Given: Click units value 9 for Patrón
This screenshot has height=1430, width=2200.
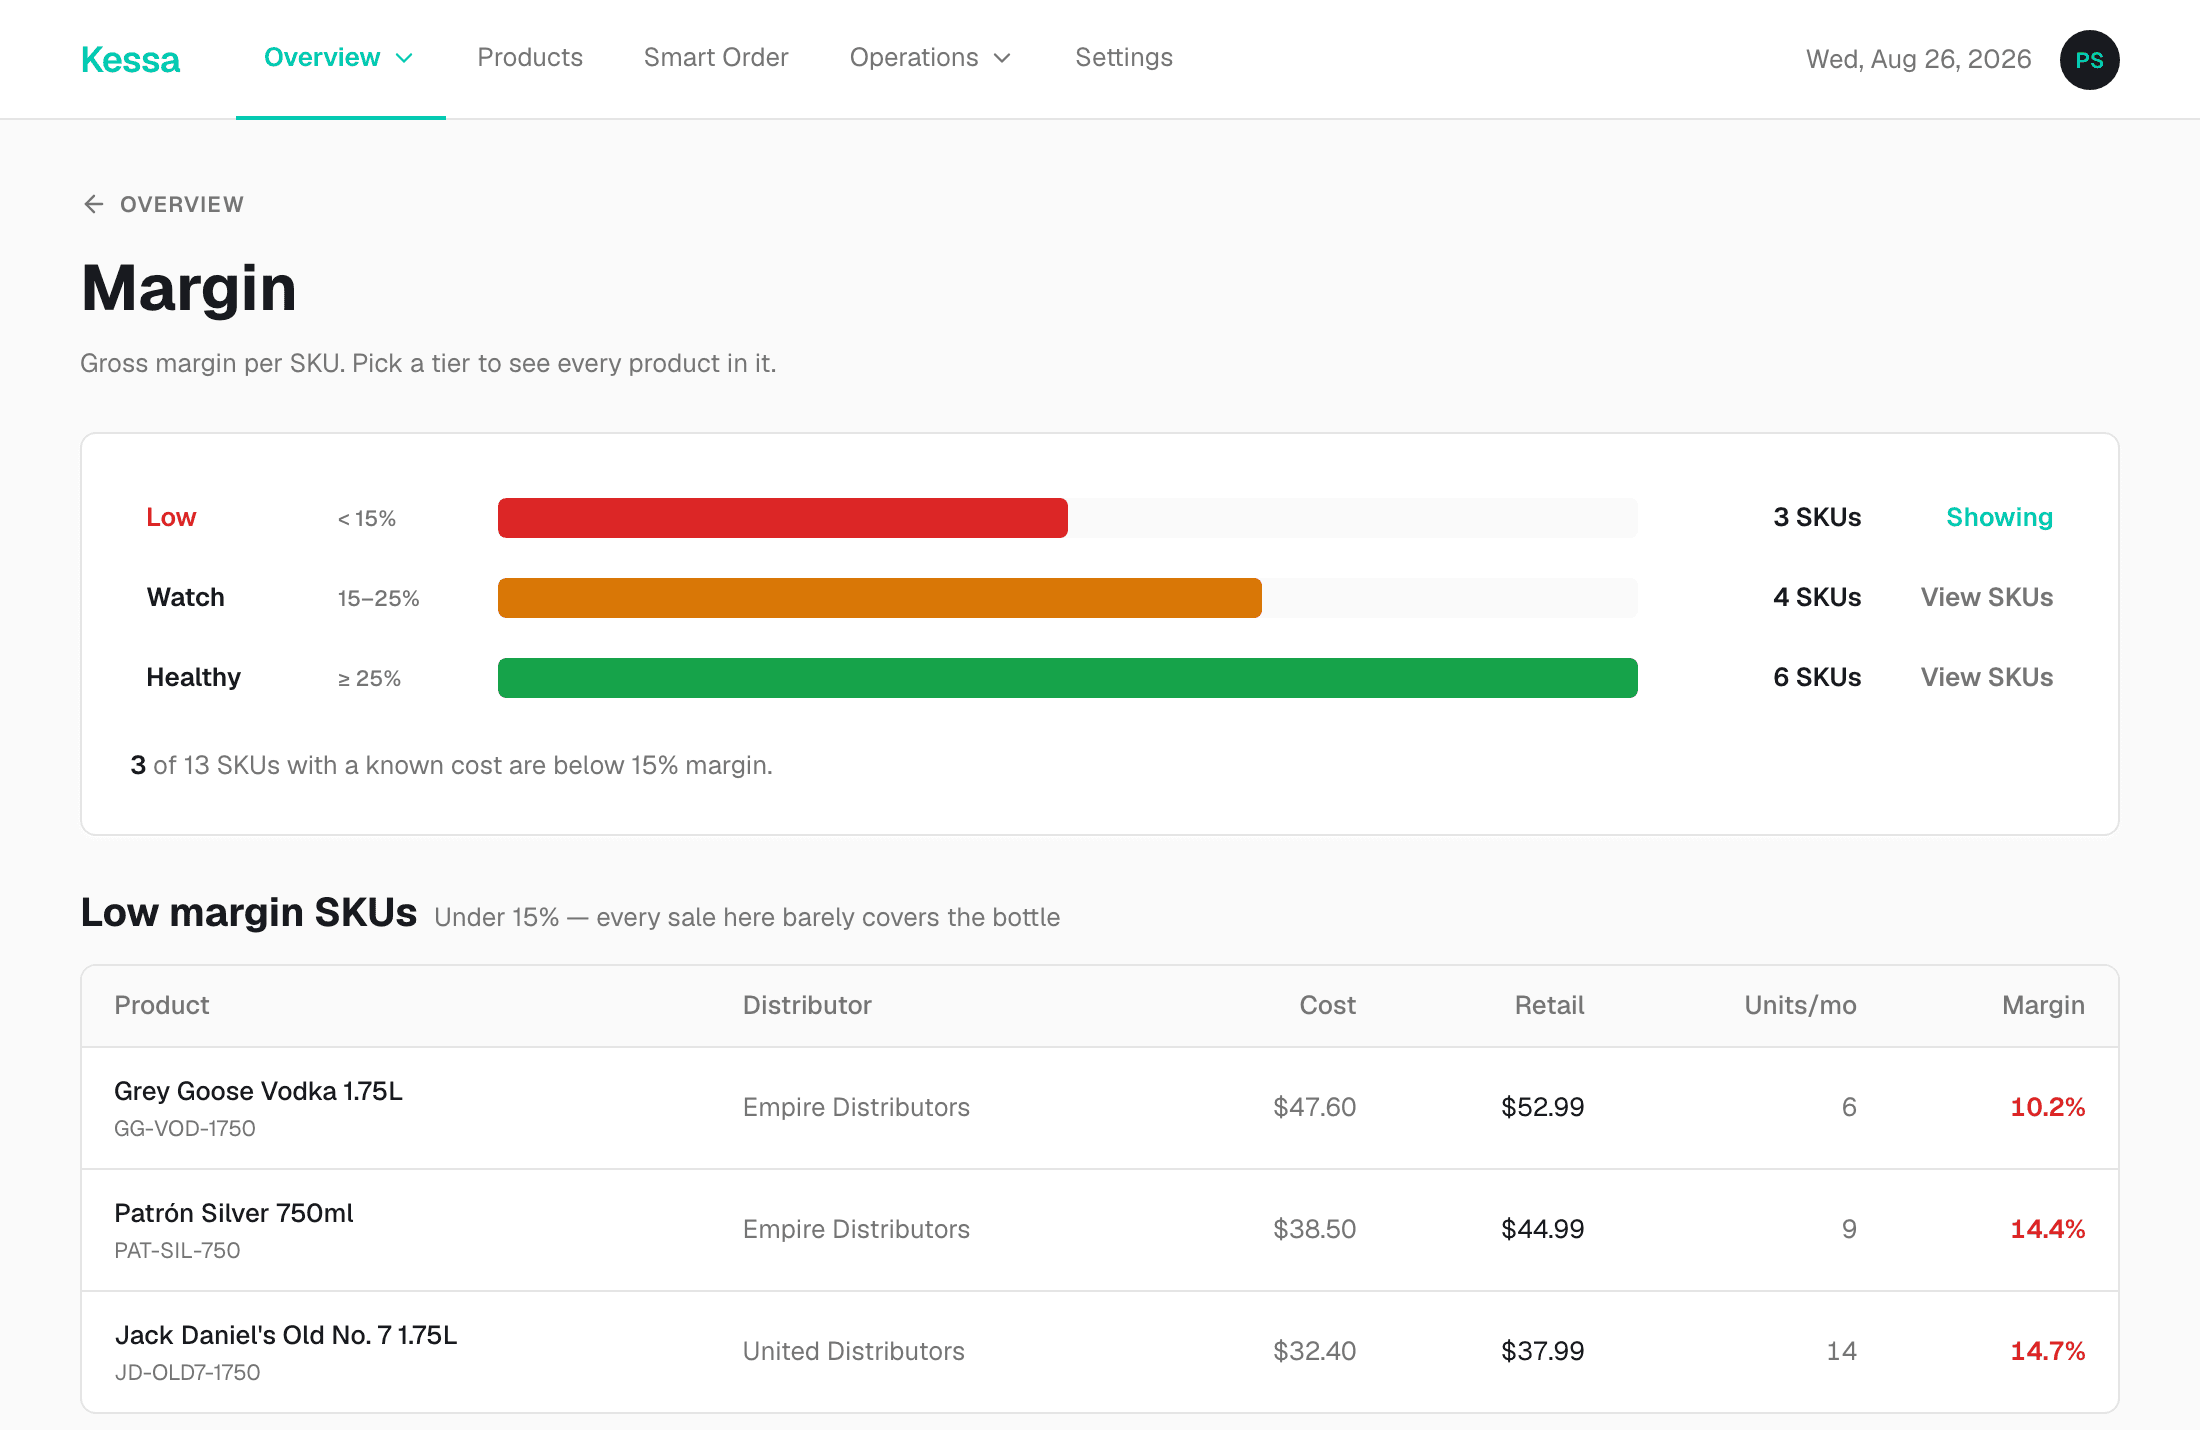Looking at the screenshot, I should [x=1849, y=1229].
